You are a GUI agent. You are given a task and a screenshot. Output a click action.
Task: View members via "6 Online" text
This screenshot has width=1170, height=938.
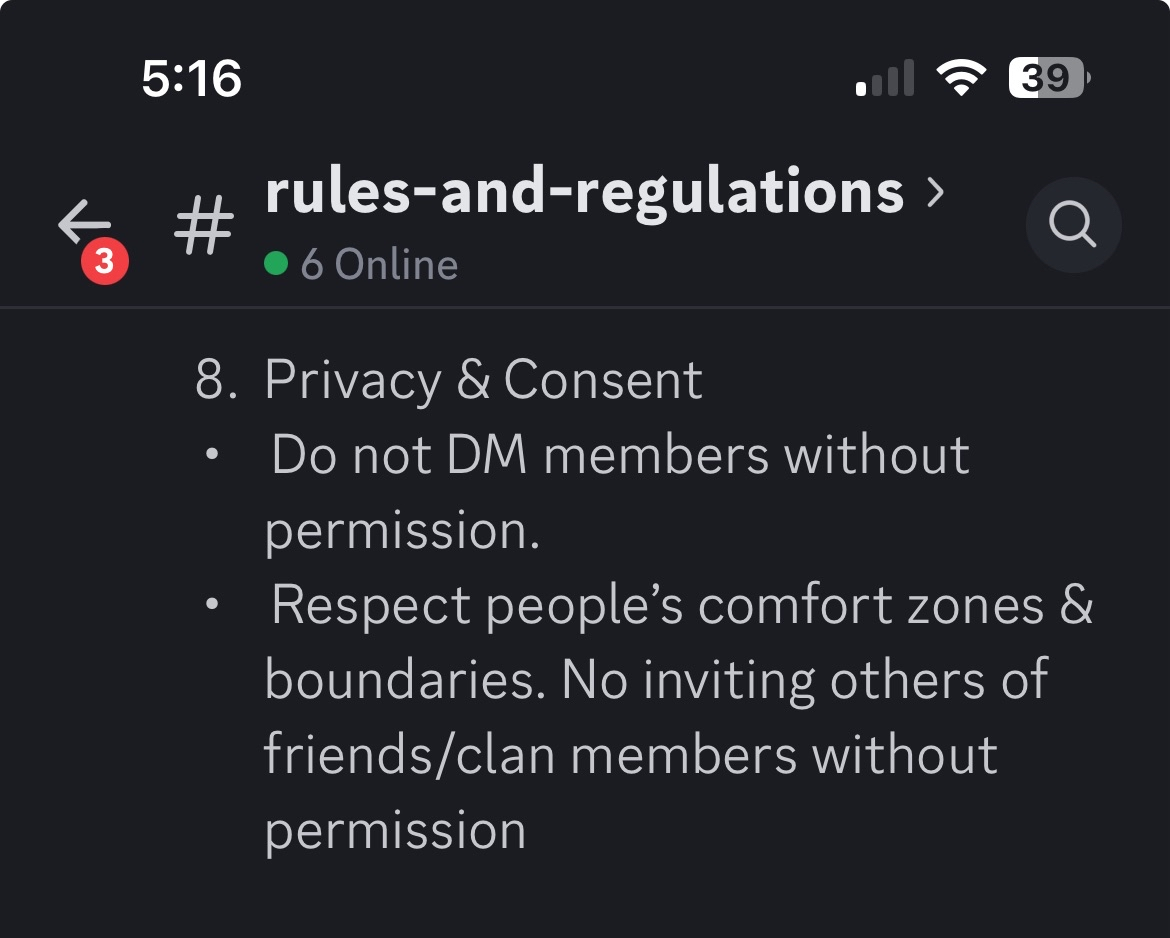[x=379, y=265]
